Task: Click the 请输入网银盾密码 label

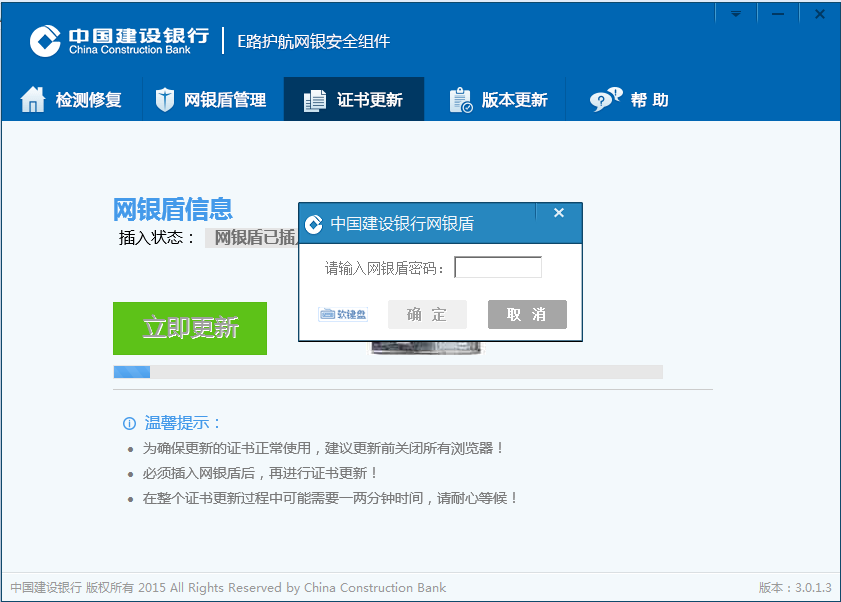Action: (384, 268)
